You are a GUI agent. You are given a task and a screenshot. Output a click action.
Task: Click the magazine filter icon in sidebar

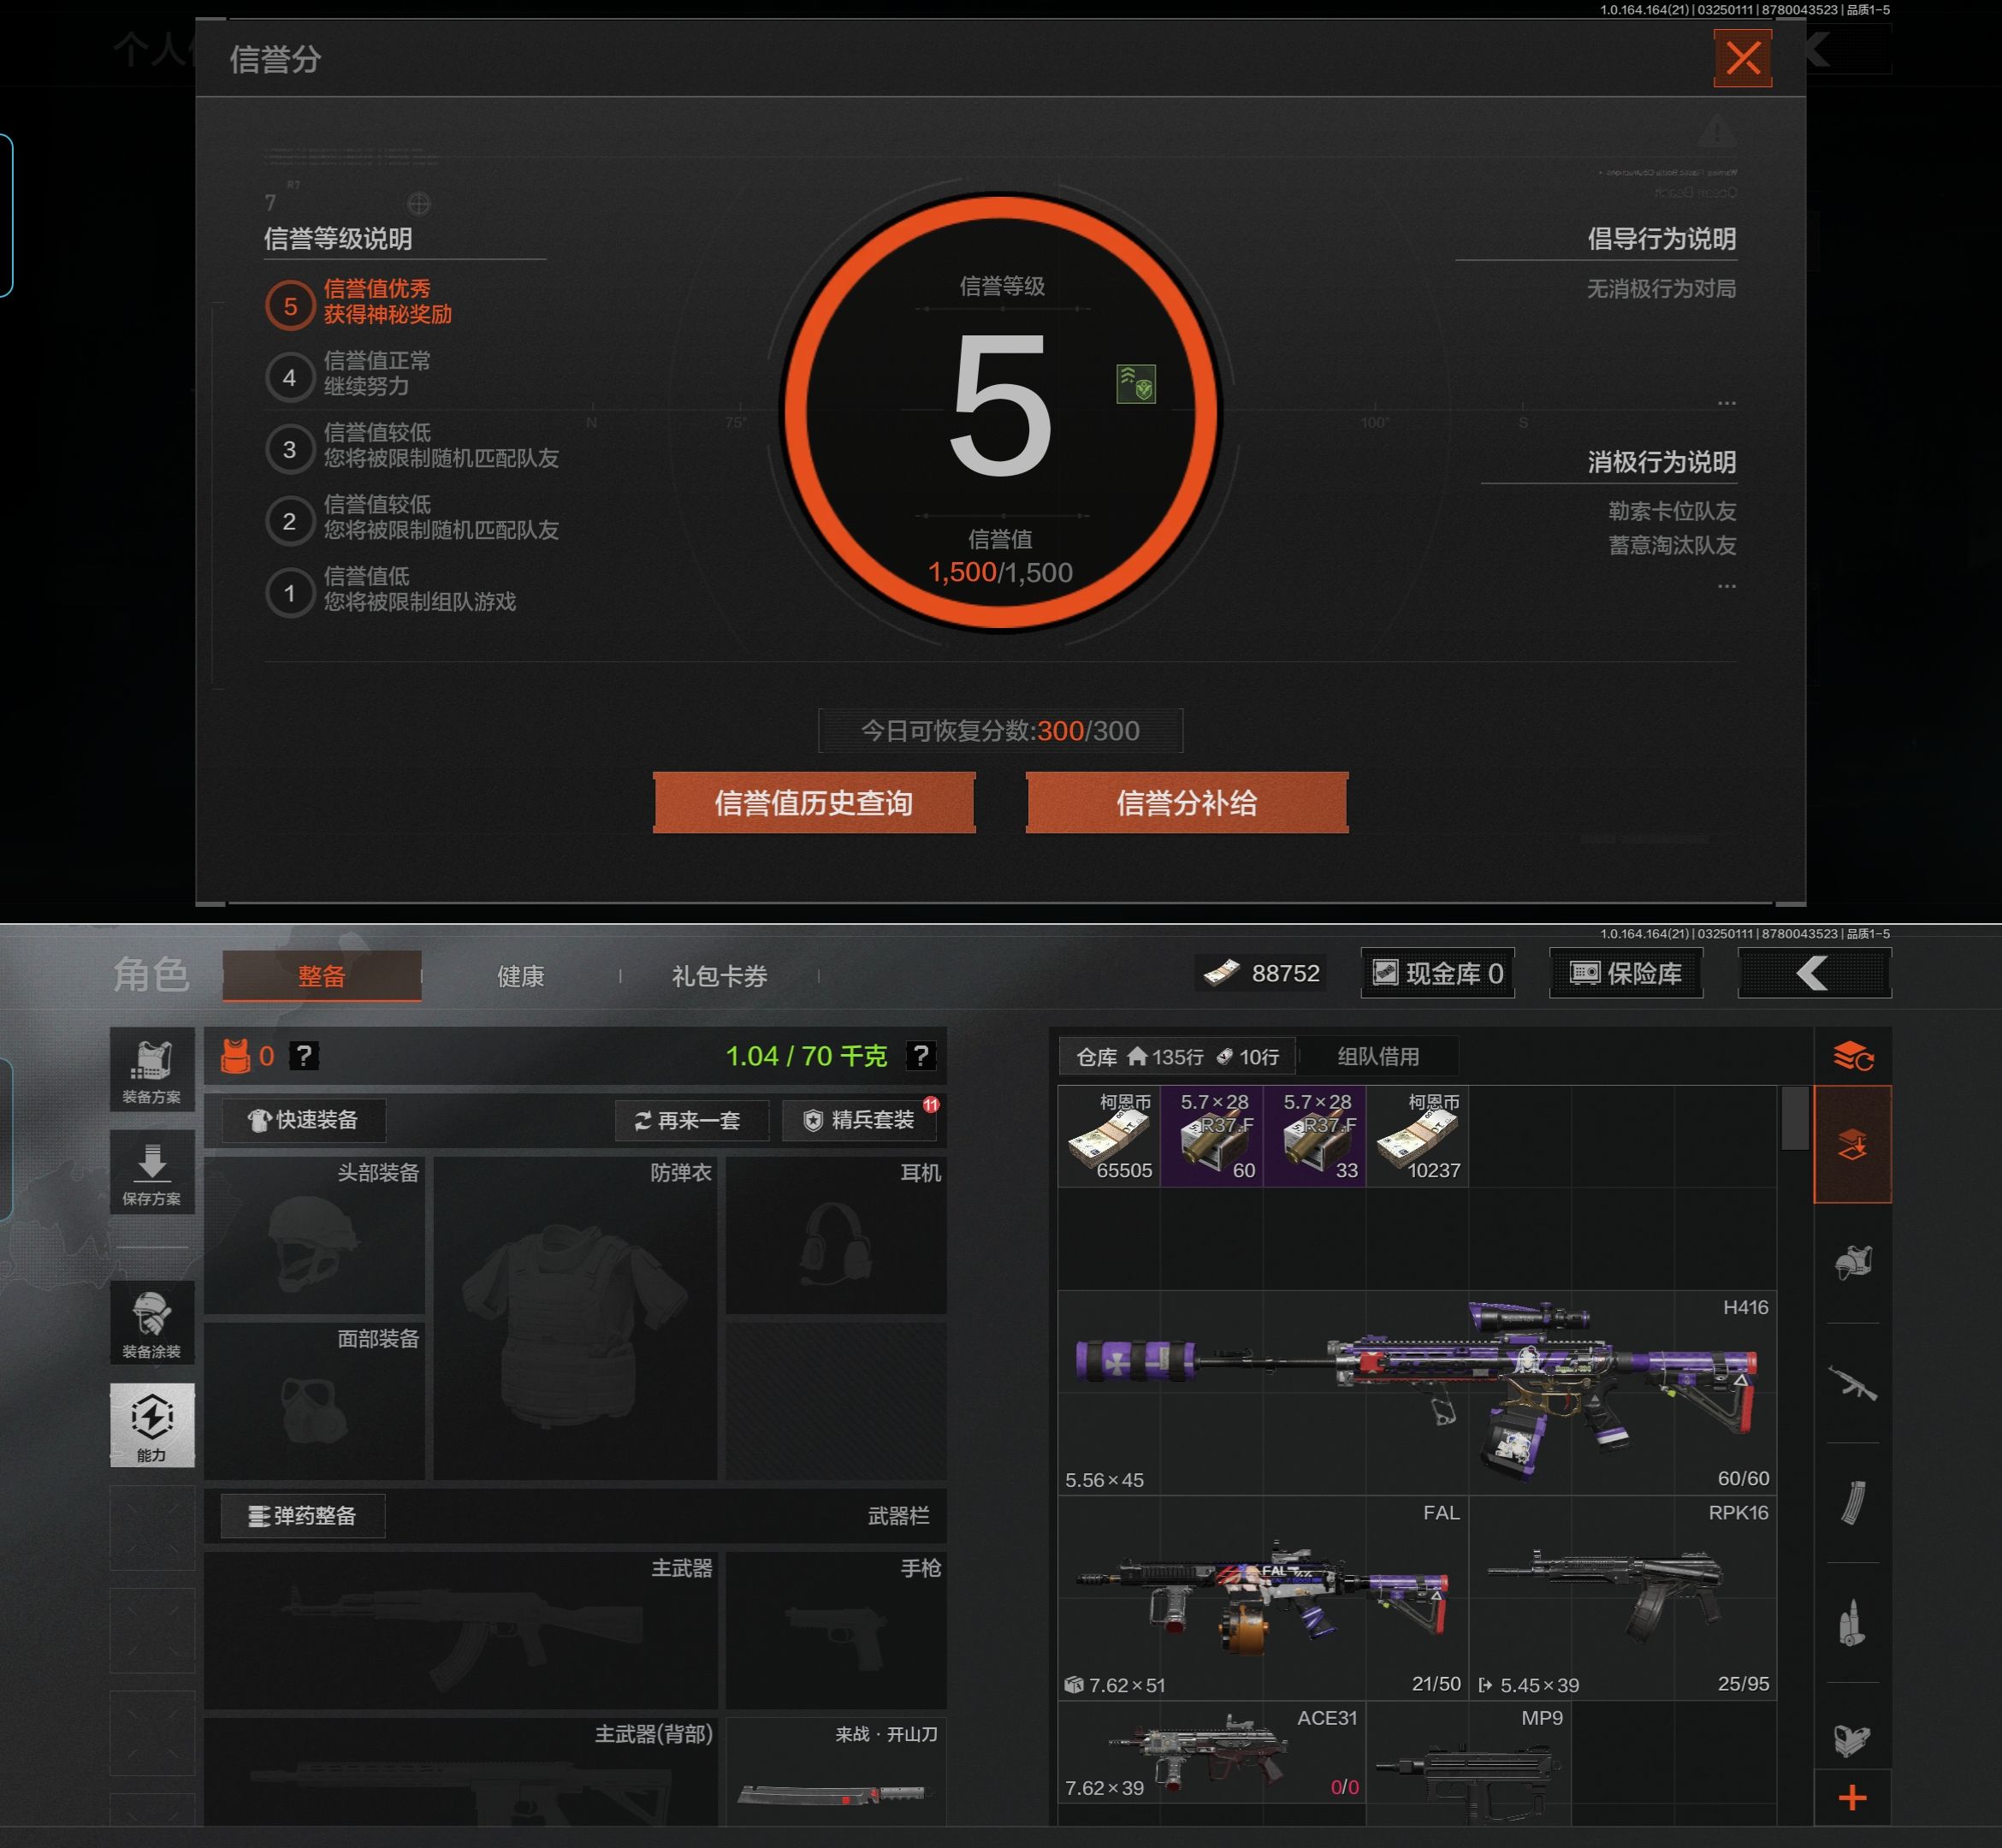tap(1852, 1503)
